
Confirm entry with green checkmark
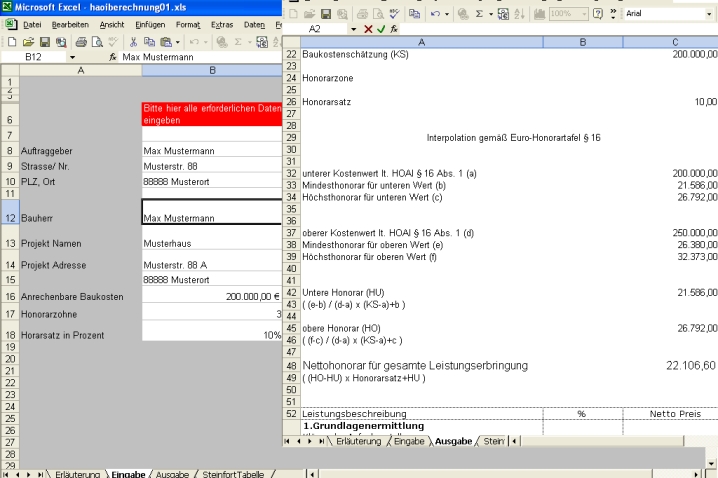tap(381, 30)
